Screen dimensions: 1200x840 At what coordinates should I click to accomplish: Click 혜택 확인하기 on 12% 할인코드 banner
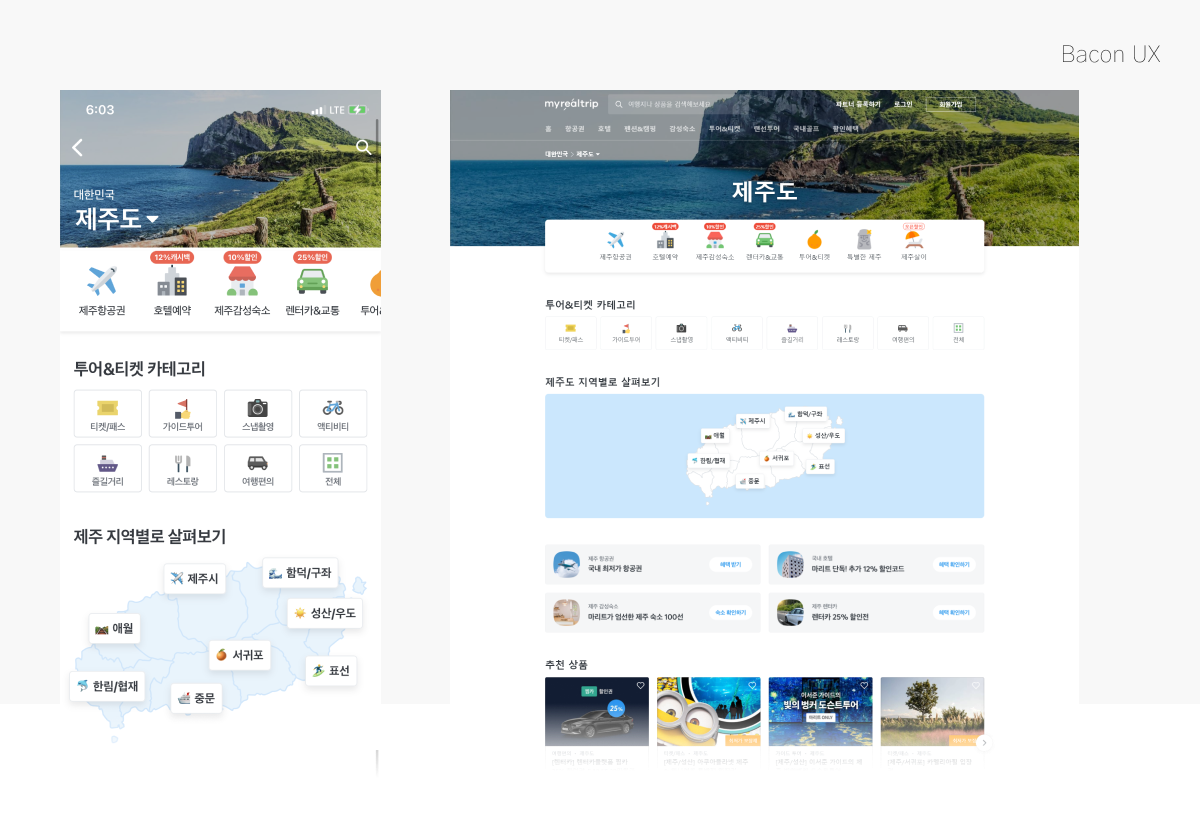pos(955,565)
